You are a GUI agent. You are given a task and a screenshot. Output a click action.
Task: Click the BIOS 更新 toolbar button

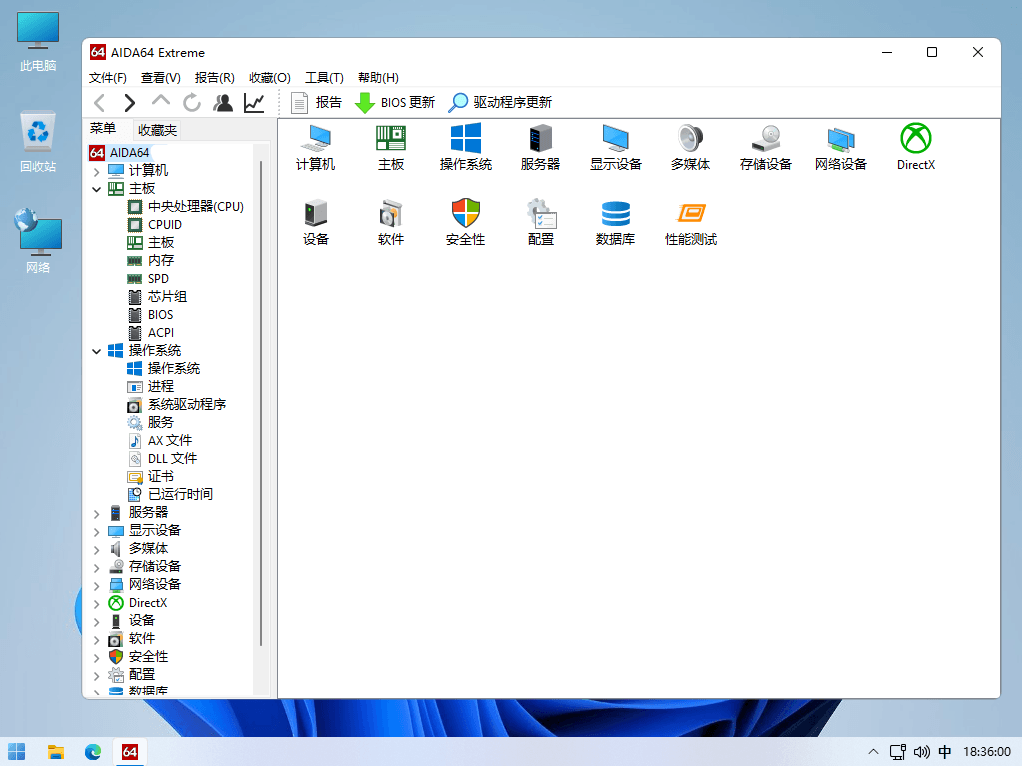394,102
